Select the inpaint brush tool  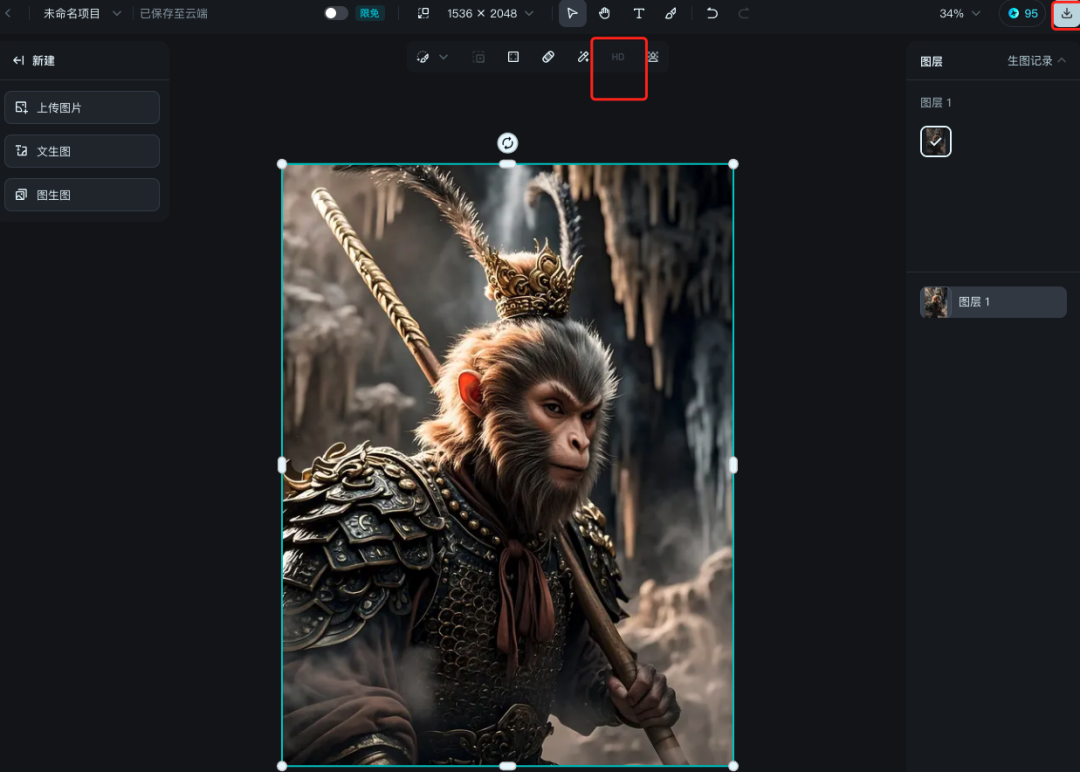click(423, 57)
